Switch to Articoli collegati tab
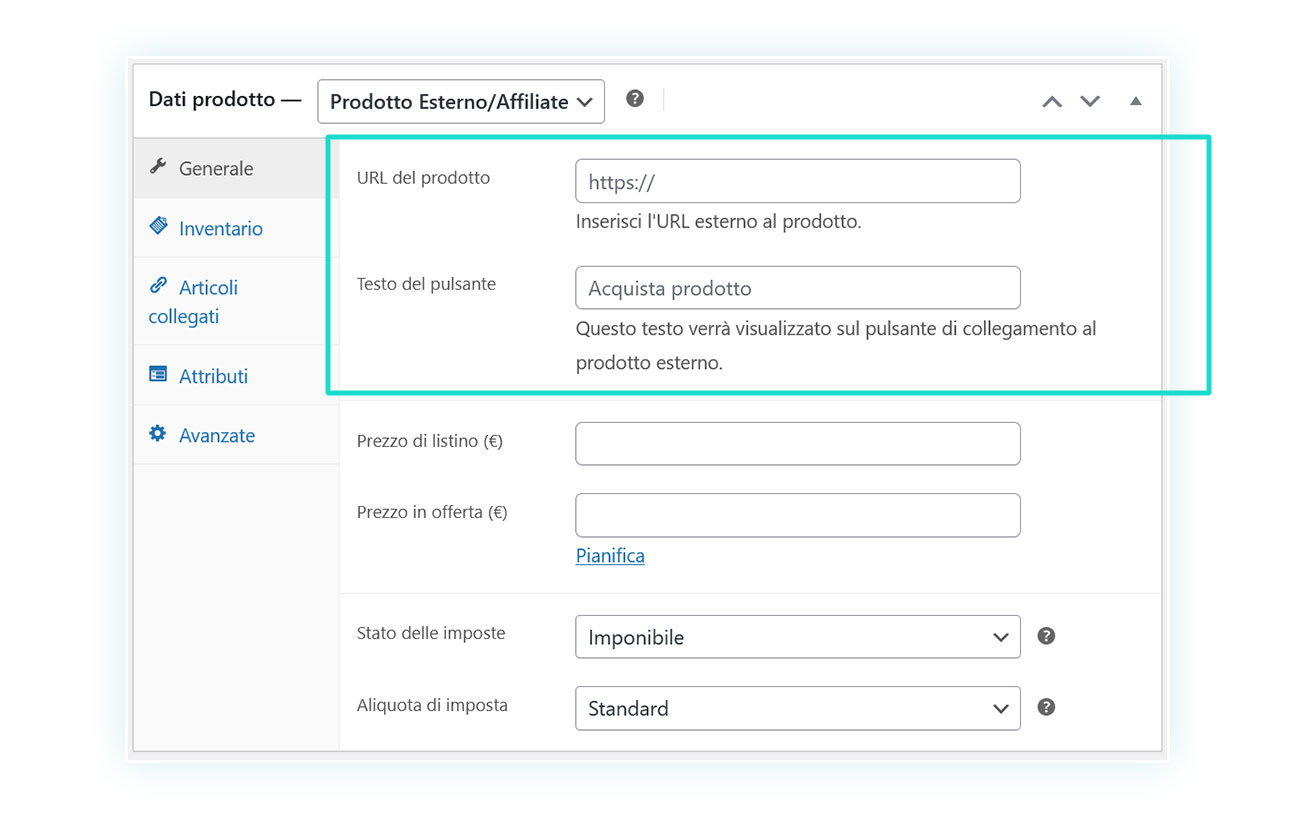The width and height of the screenshot is (1300, 818). [236, 301]
